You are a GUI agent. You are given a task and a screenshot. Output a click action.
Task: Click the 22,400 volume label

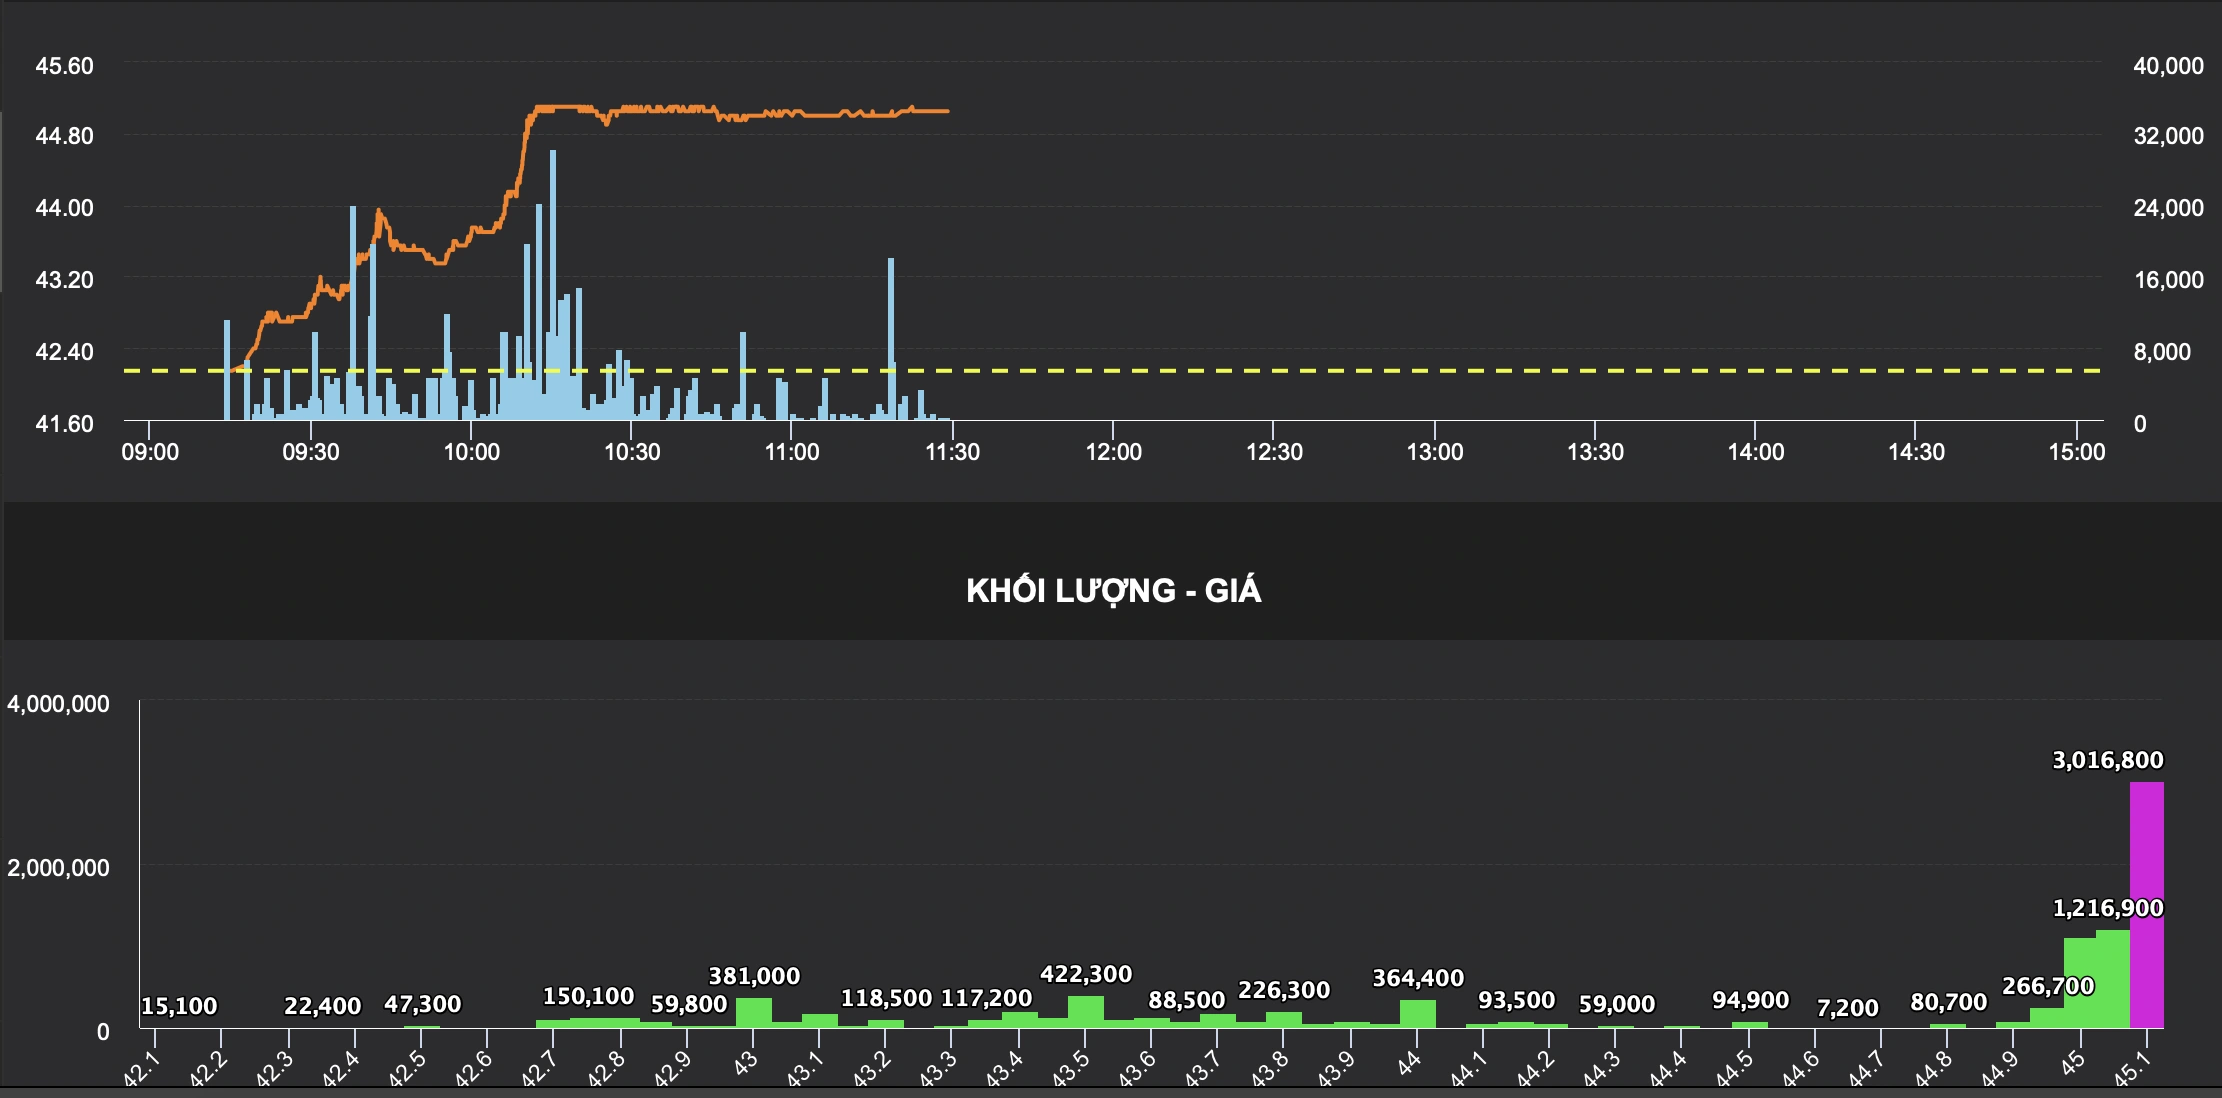point(322,1006)
